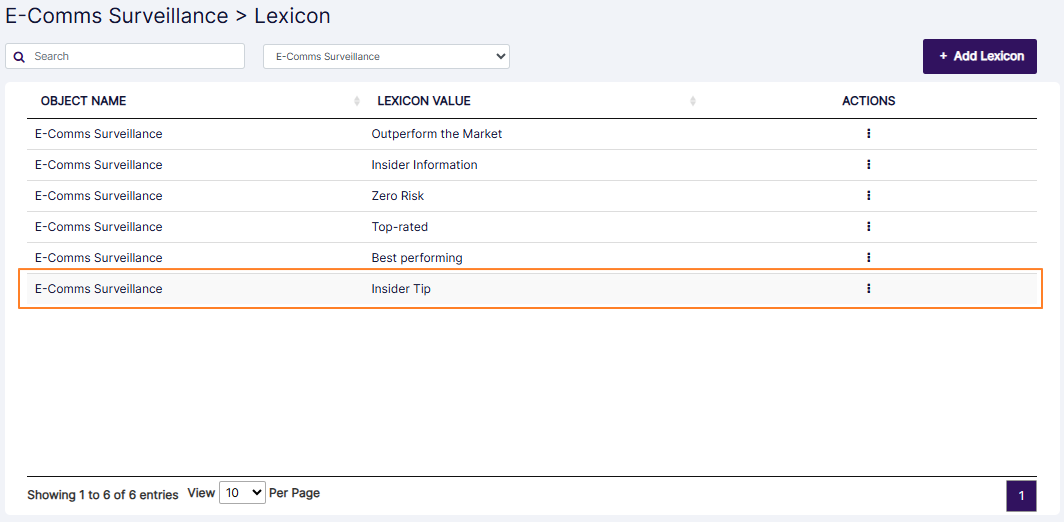Select the Insider Tip lexicon value

coord(401,288)
